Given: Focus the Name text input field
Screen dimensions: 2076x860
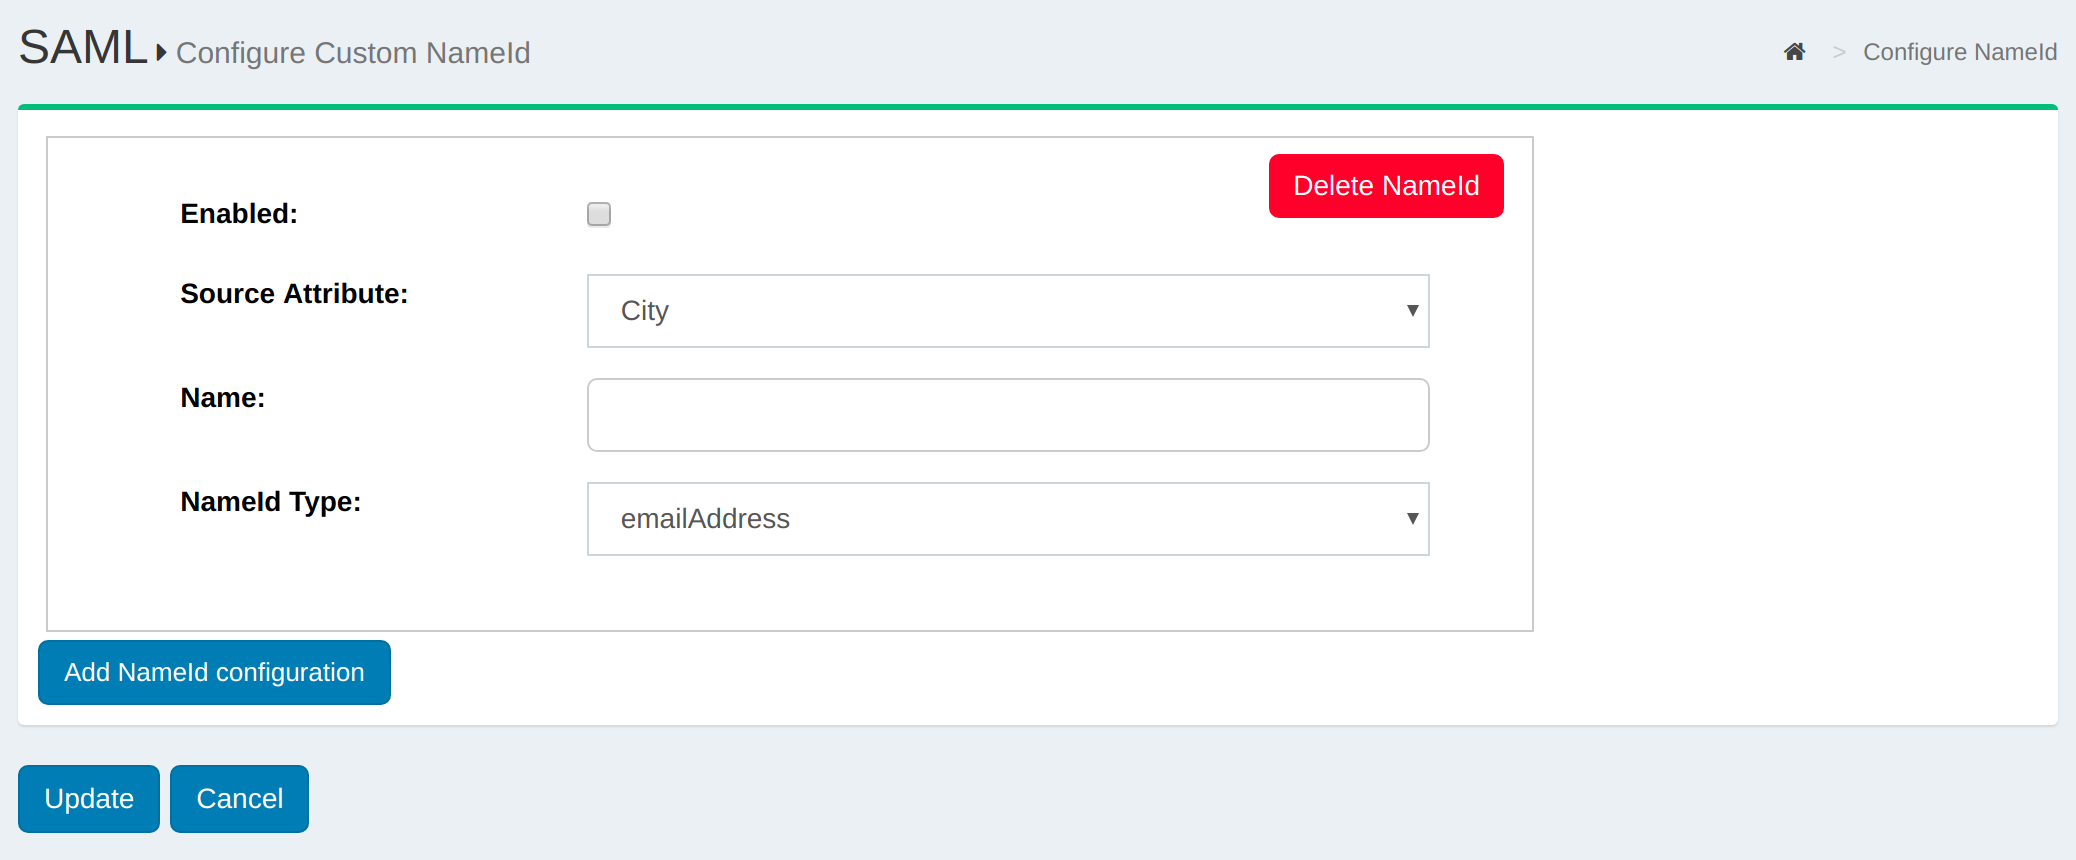Looking at the screenshot, I should pos(1008,415).
